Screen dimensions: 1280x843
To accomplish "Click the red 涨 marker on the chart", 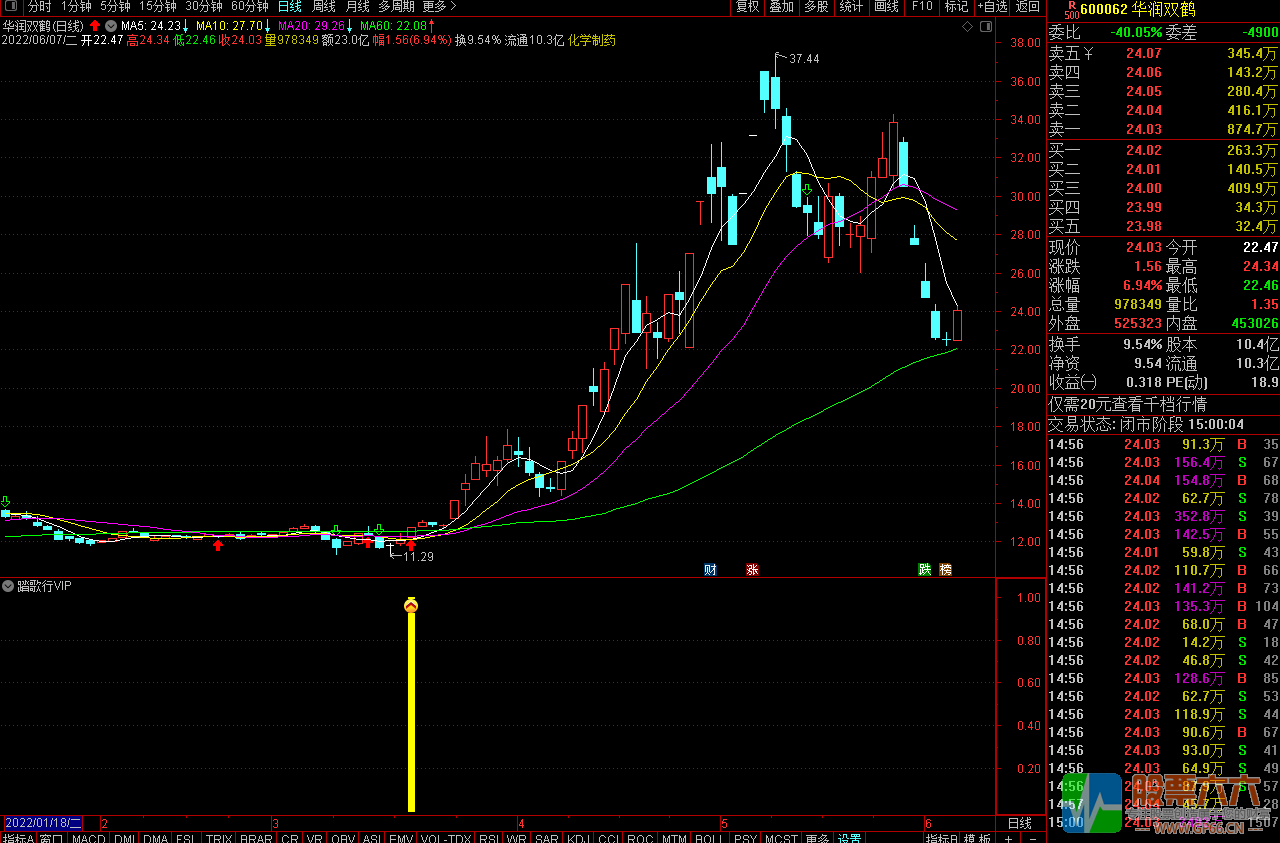I will 752,570.
